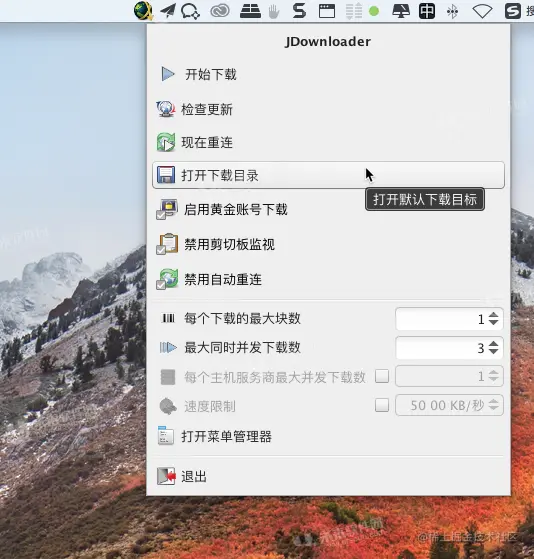Click the stacked blocks icon in menu bar

(x=250, y=11)
